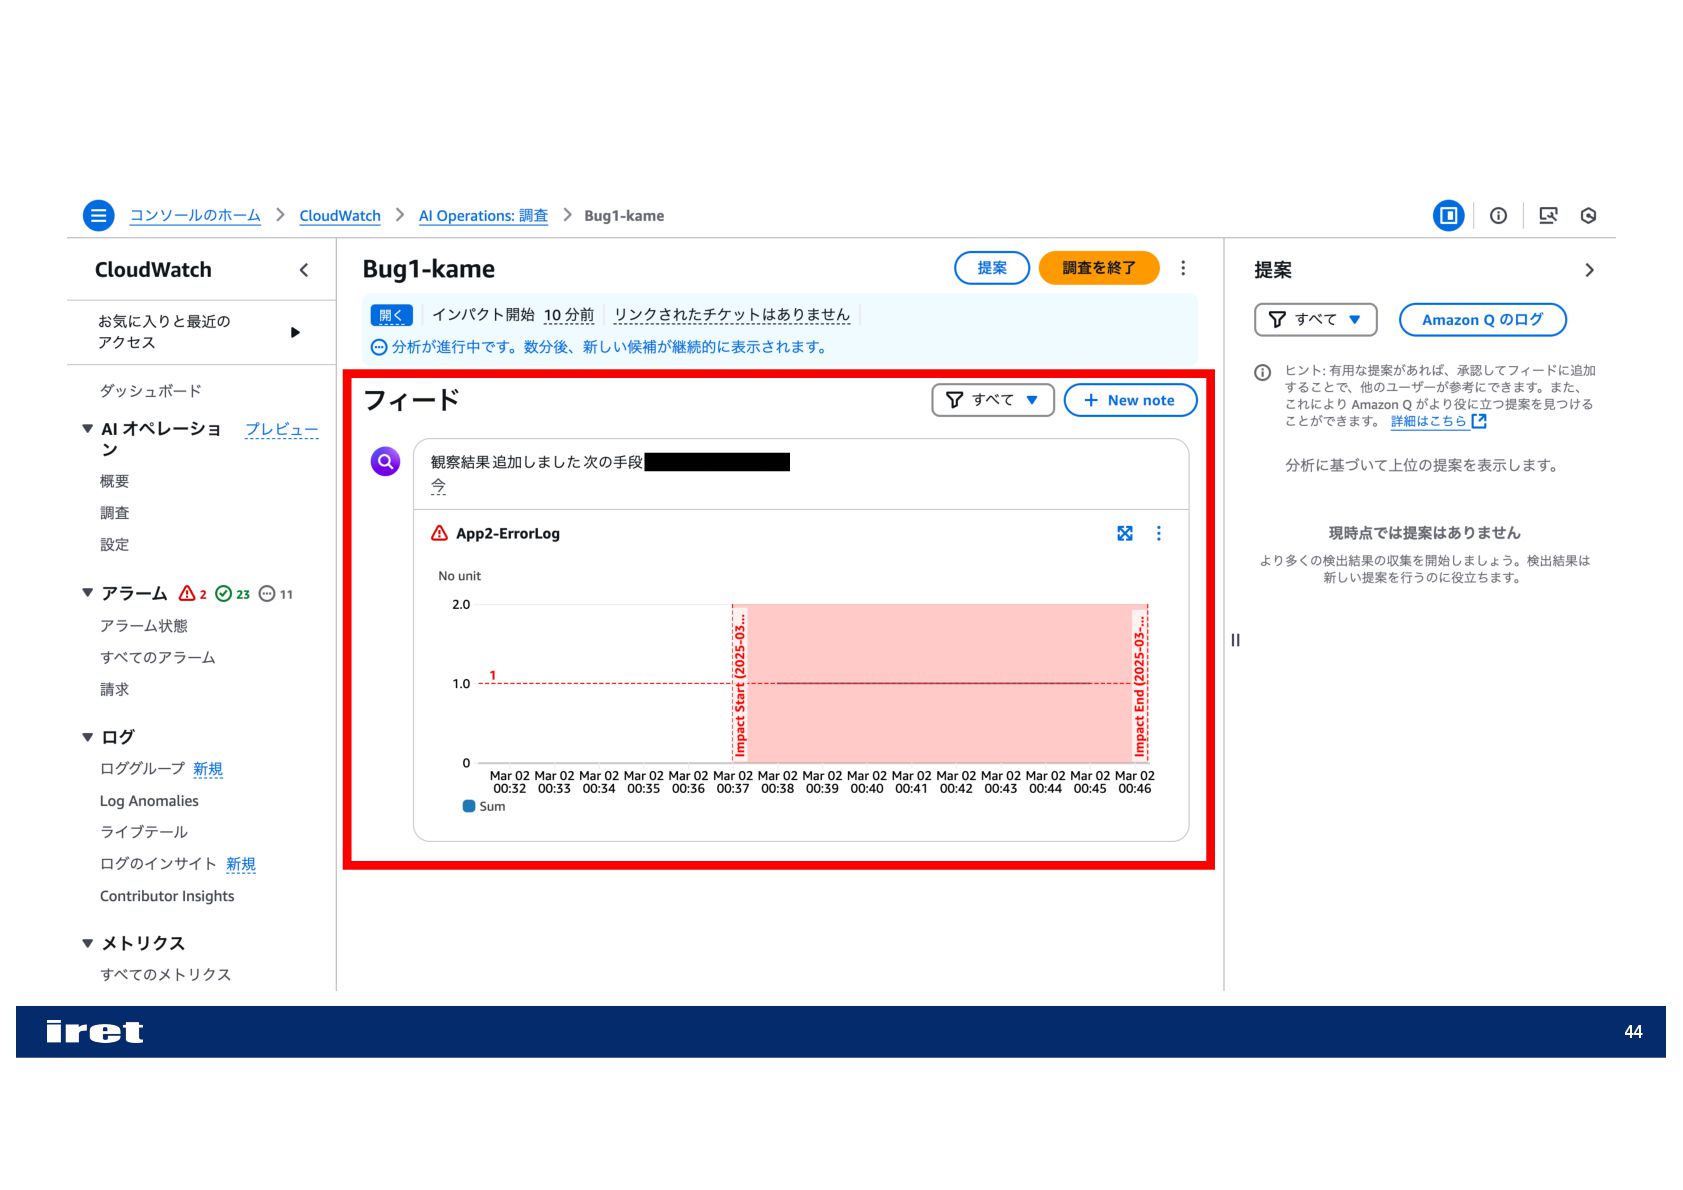
Task: Open アラーム状態 in the sidebar
Action: 144,626
